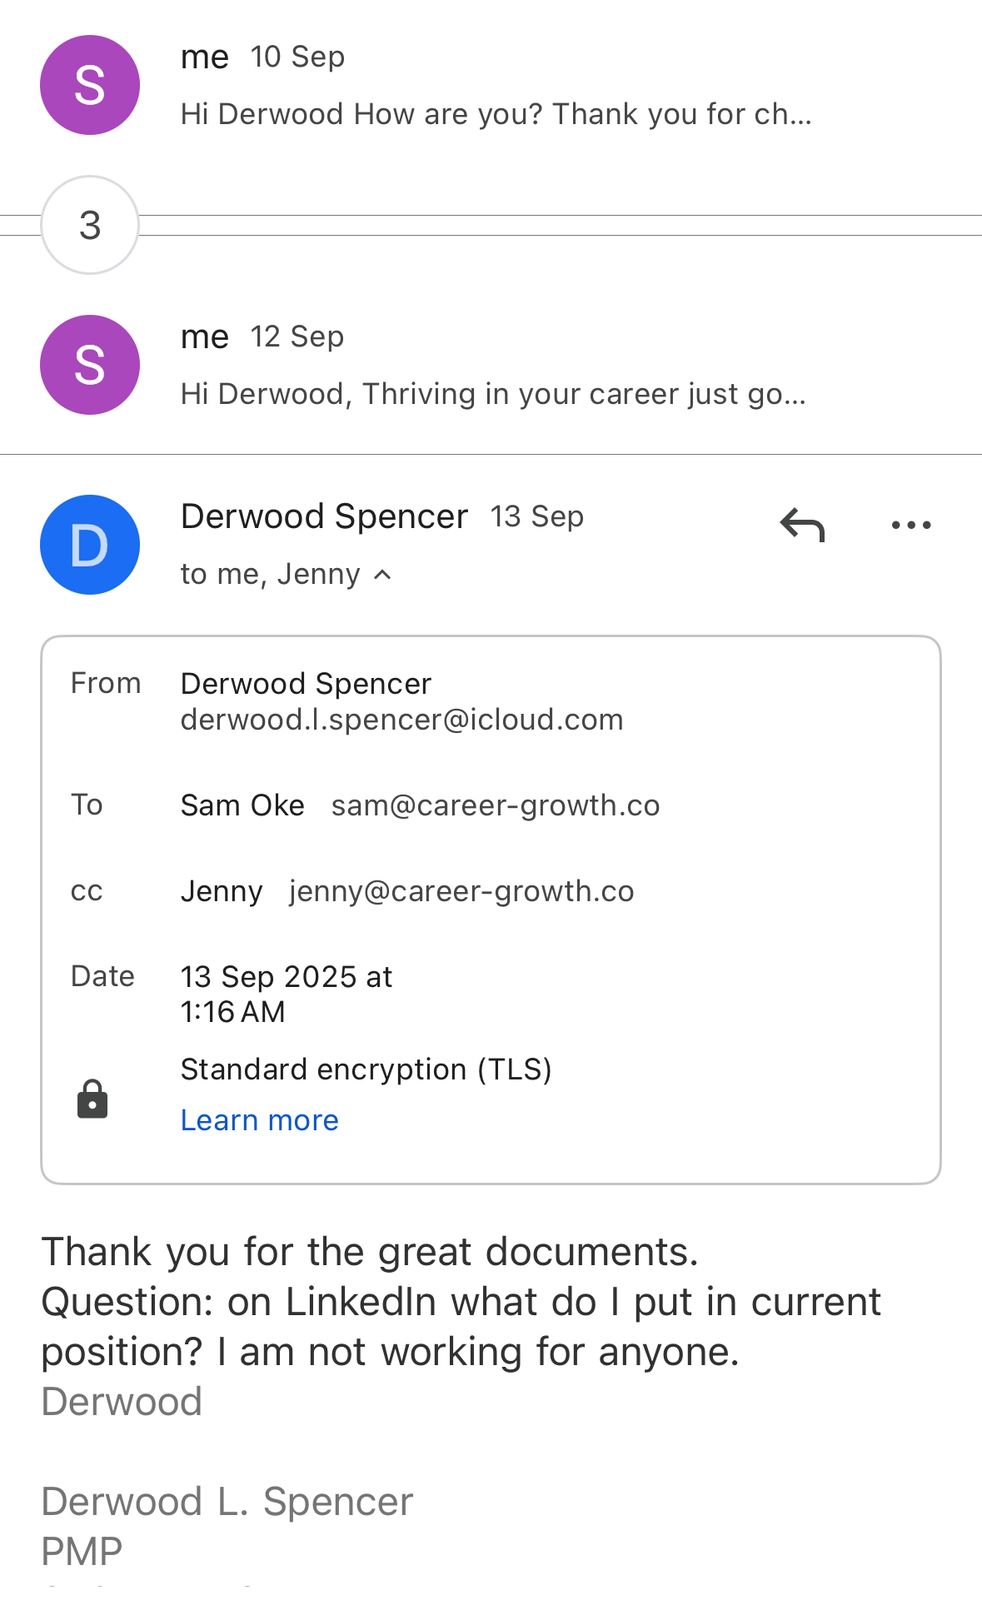Screen dimensions: 982x1600
Task: Tap the "to me, Jenny" recipients line
Action: click(270, 575)
